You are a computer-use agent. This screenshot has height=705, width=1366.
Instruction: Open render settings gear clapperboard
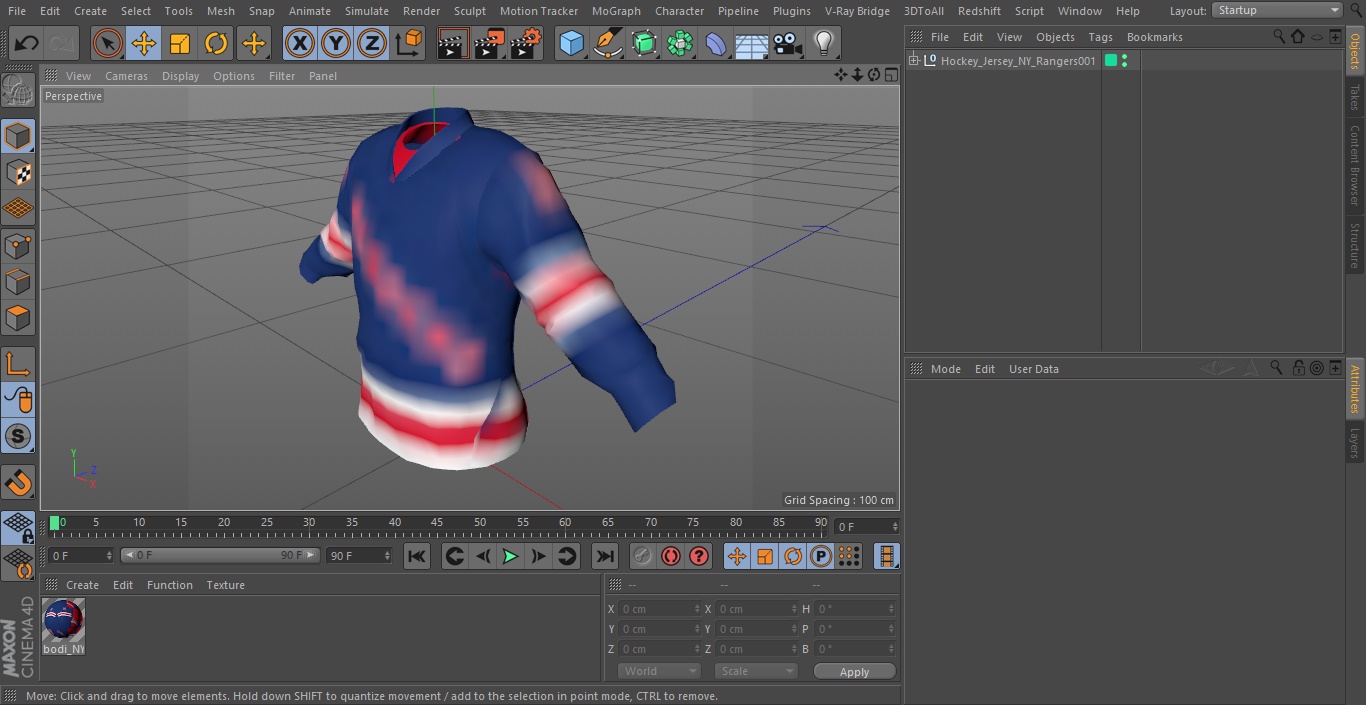tap(526, 43)
